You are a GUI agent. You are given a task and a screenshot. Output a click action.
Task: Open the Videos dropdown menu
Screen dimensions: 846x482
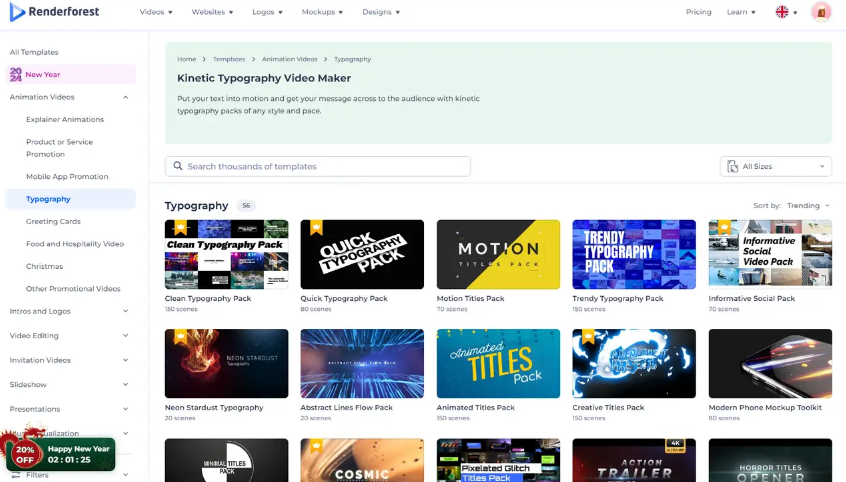[156, 12]
